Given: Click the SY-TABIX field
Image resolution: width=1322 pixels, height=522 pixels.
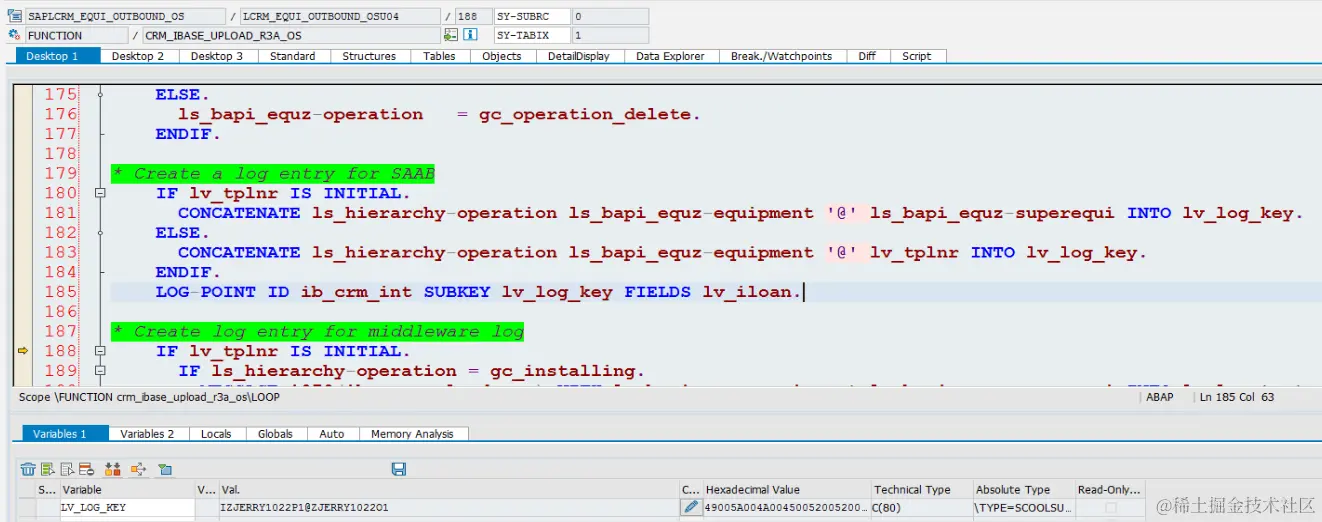Looking at the screenshot, I should (532, 35).
